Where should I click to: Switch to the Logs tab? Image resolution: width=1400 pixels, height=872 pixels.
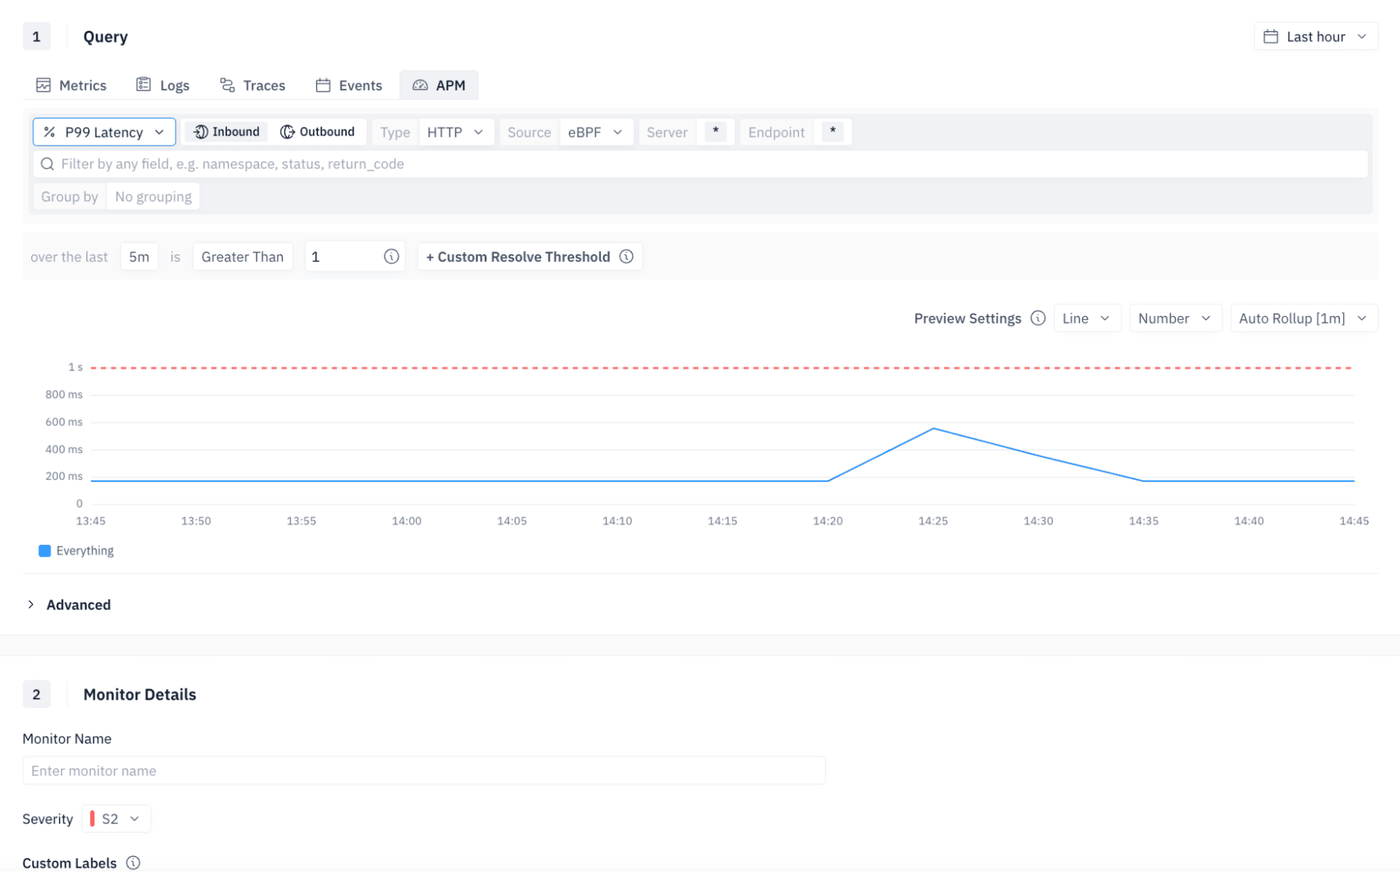pos(163,86)
